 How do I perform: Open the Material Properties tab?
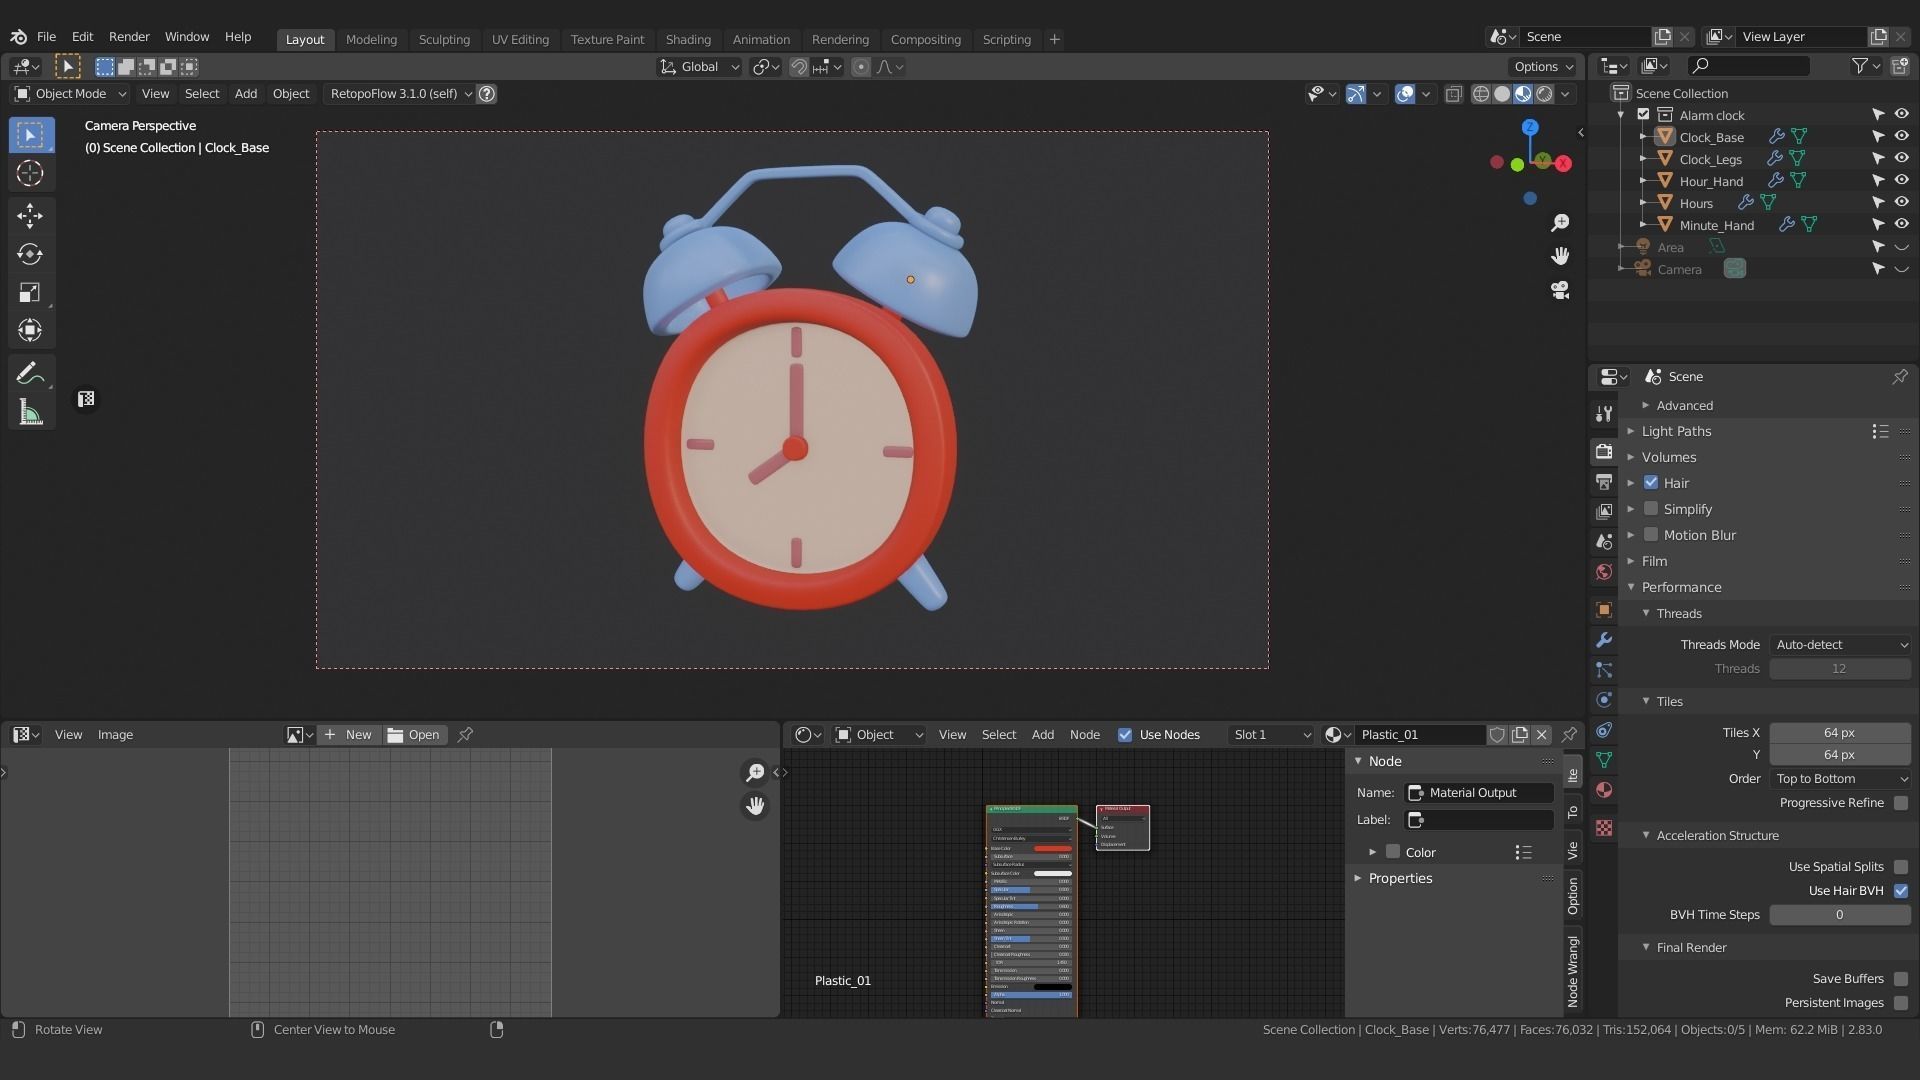pyautogui.click(x=1604, y=790)
